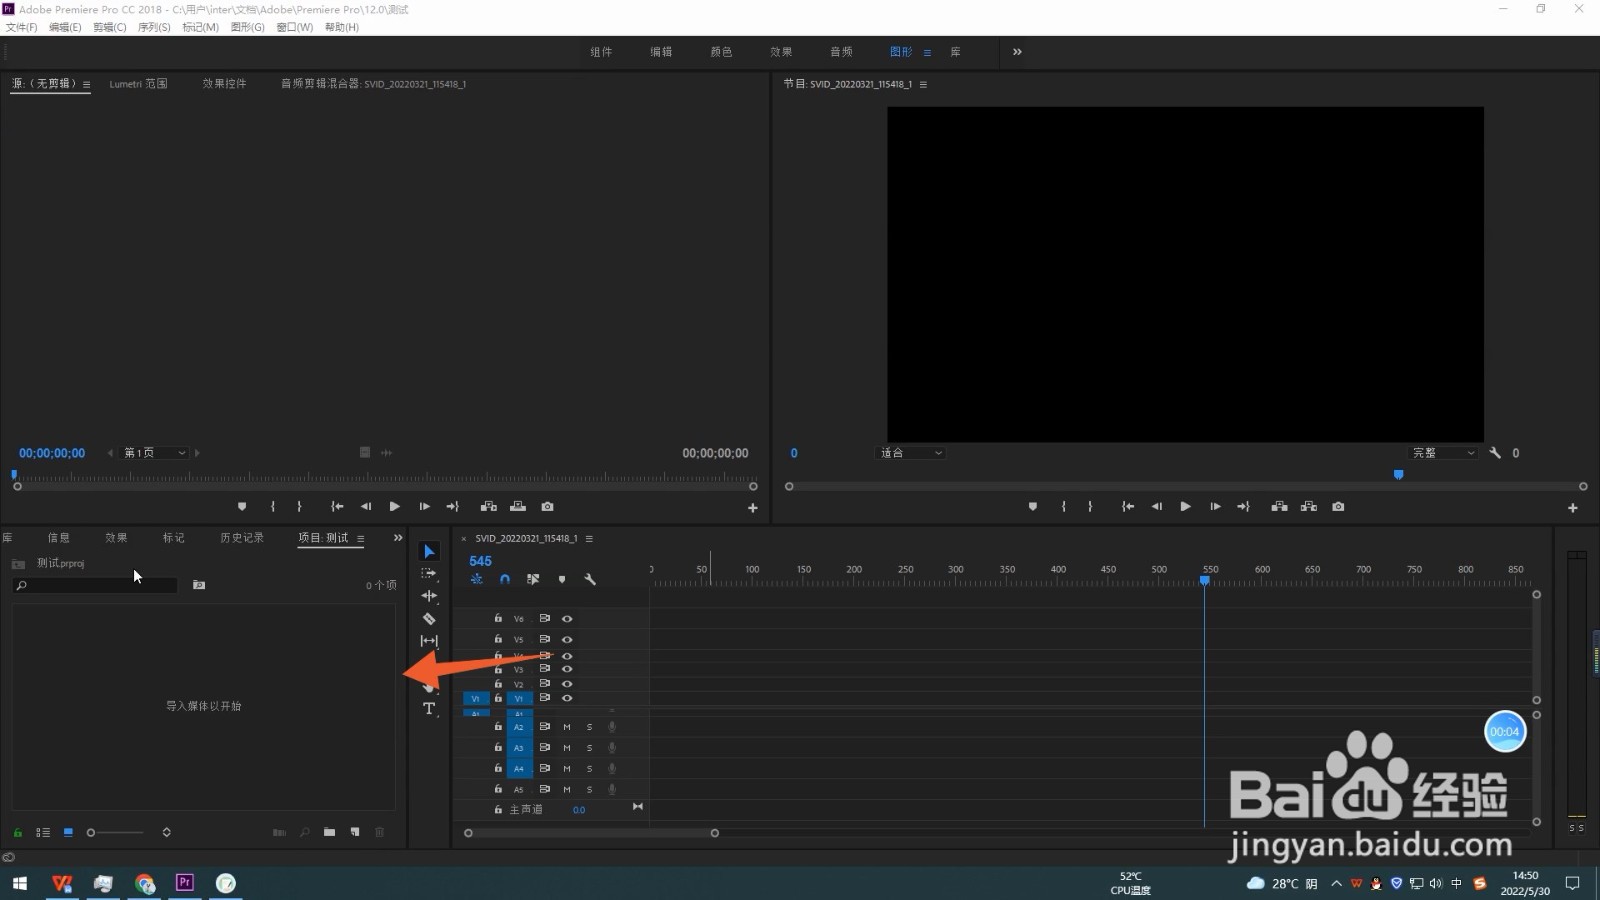Open 效果控件 panel tab
1600x900 pixels.
pyautogui.click(x=224, y=84)
